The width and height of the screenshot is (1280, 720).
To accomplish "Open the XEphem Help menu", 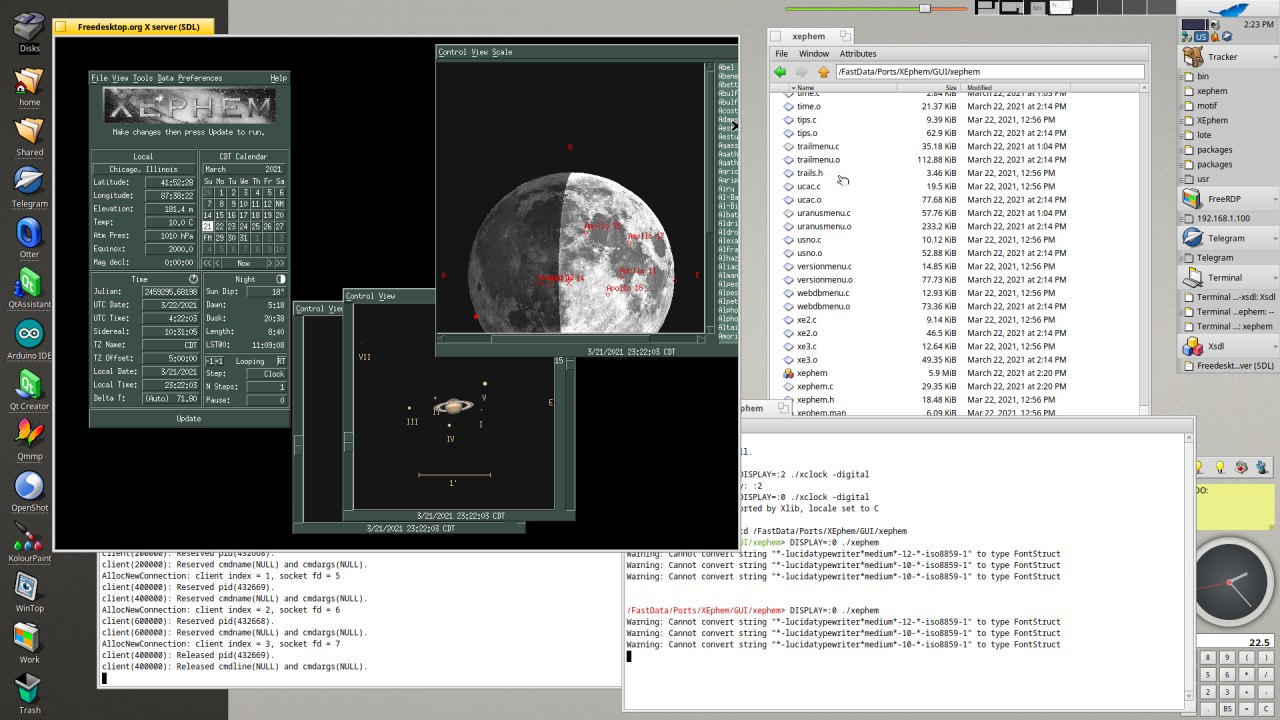I will point(278,78).
